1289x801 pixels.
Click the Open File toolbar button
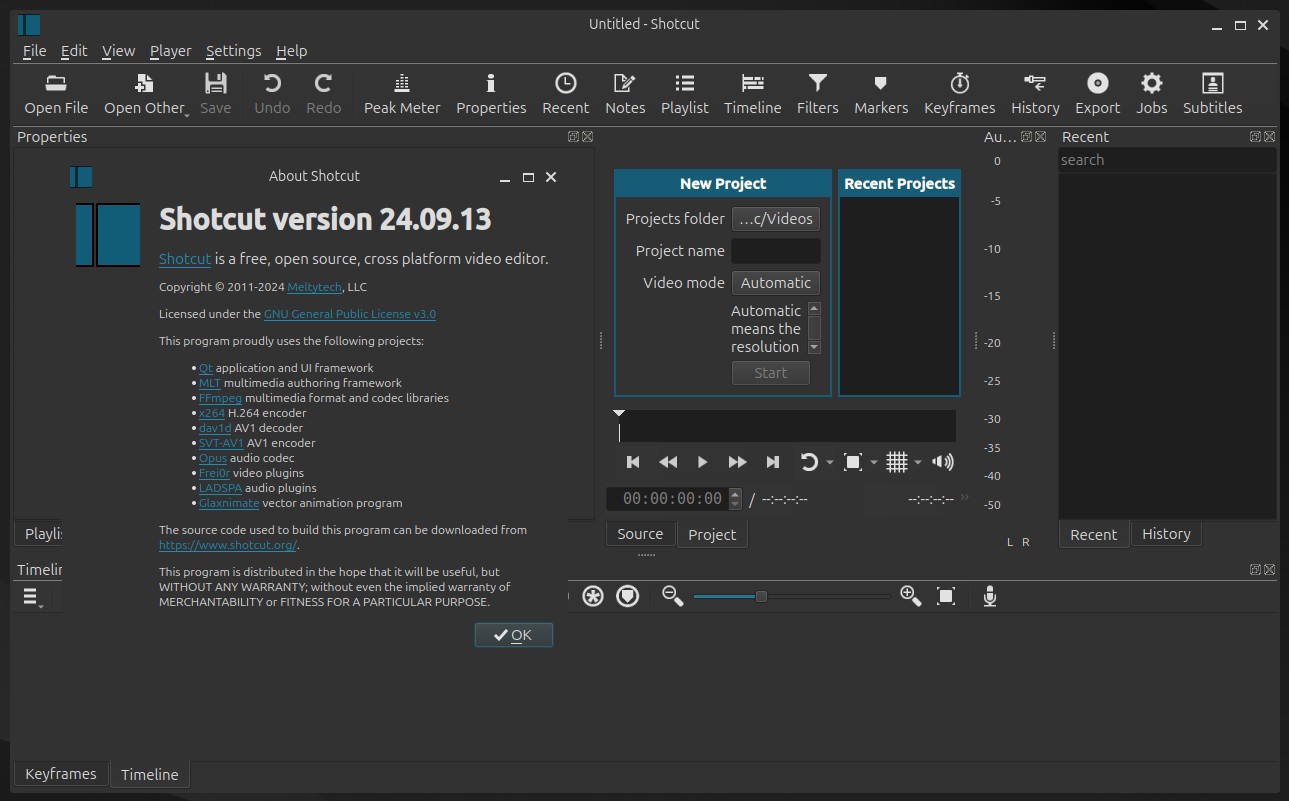pyautogui.click(x=56, y=94)
